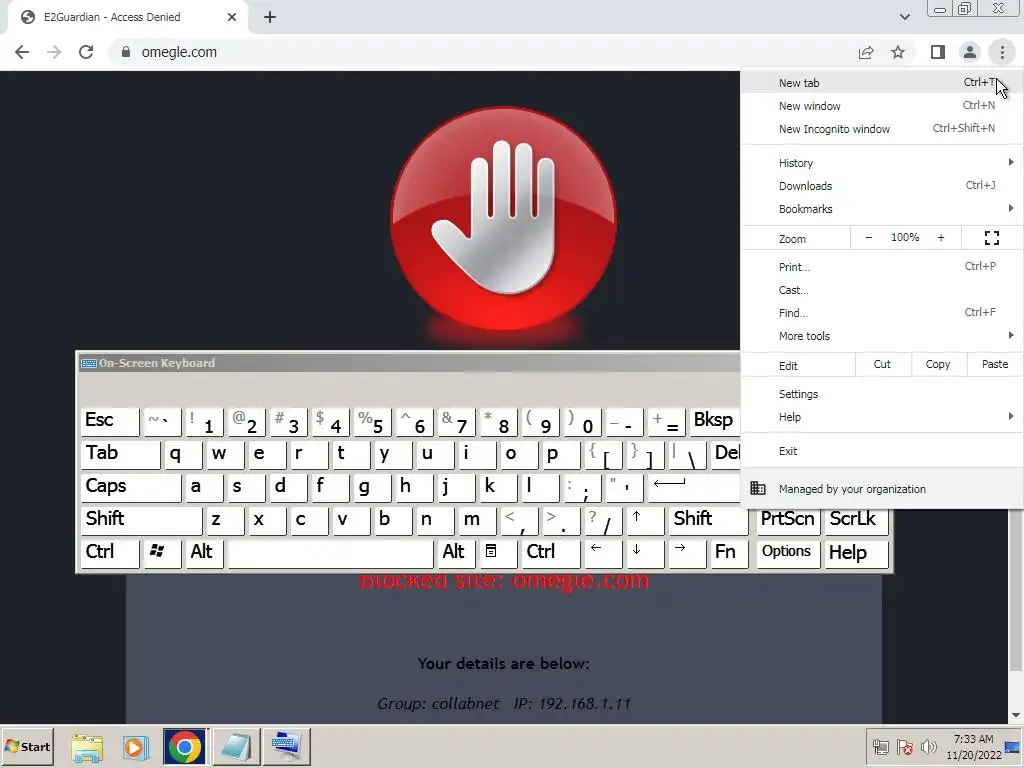Toggle the Fn key on On-Screen Keyboard

pos(729,553)
